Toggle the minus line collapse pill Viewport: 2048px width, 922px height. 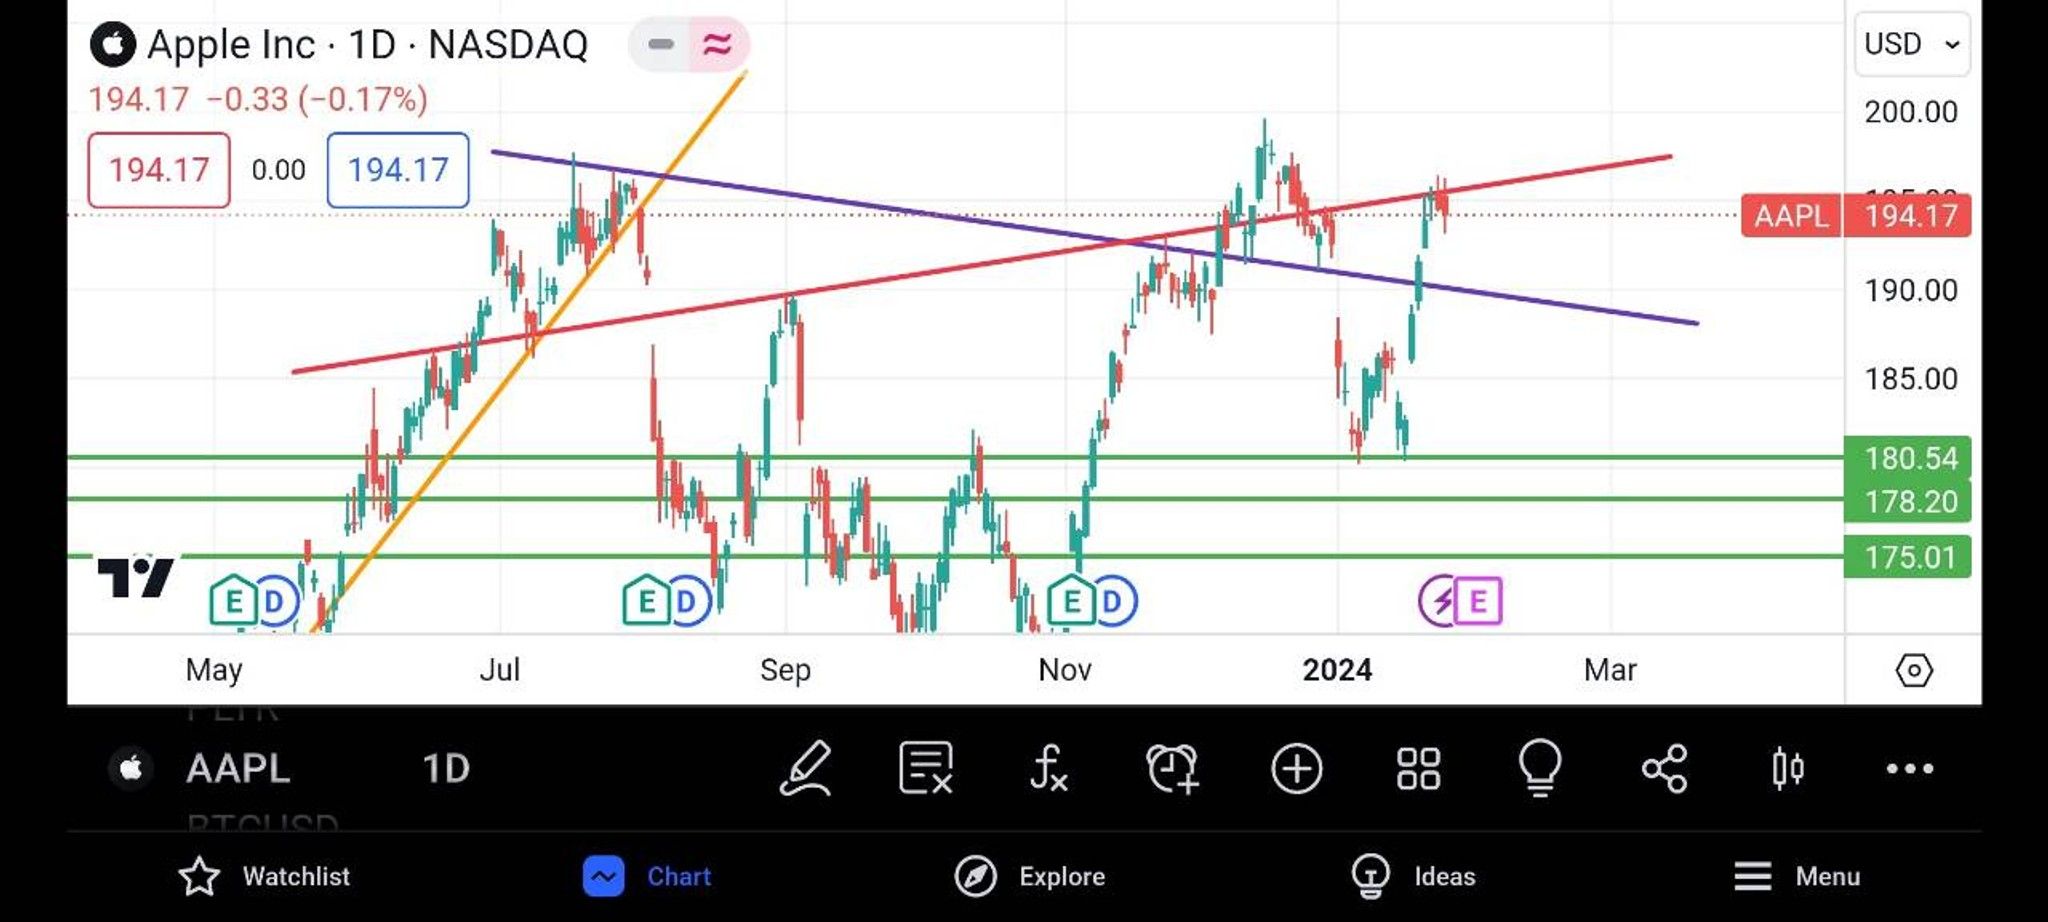660,44
